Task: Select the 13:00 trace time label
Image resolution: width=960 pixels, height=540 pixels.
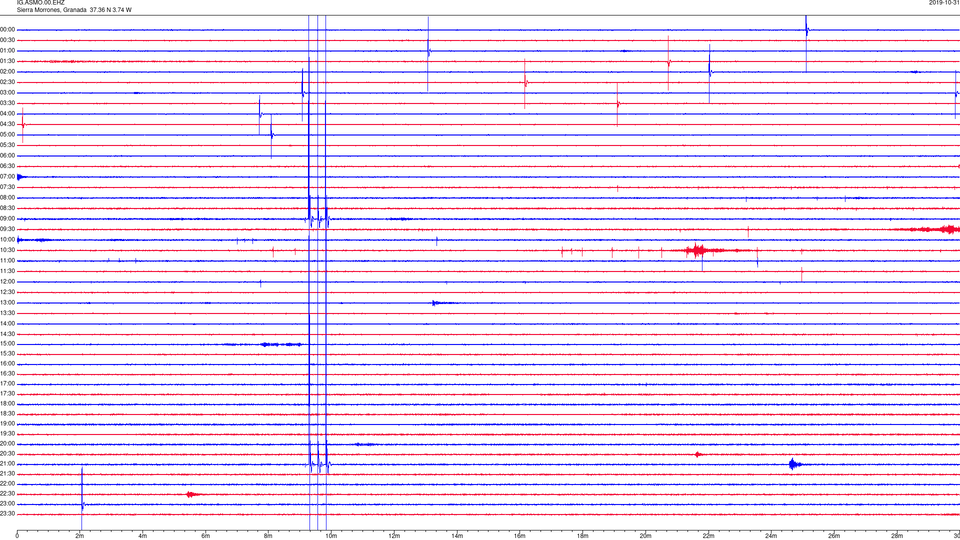Action: pyautogui.click(x=7, y=302)
